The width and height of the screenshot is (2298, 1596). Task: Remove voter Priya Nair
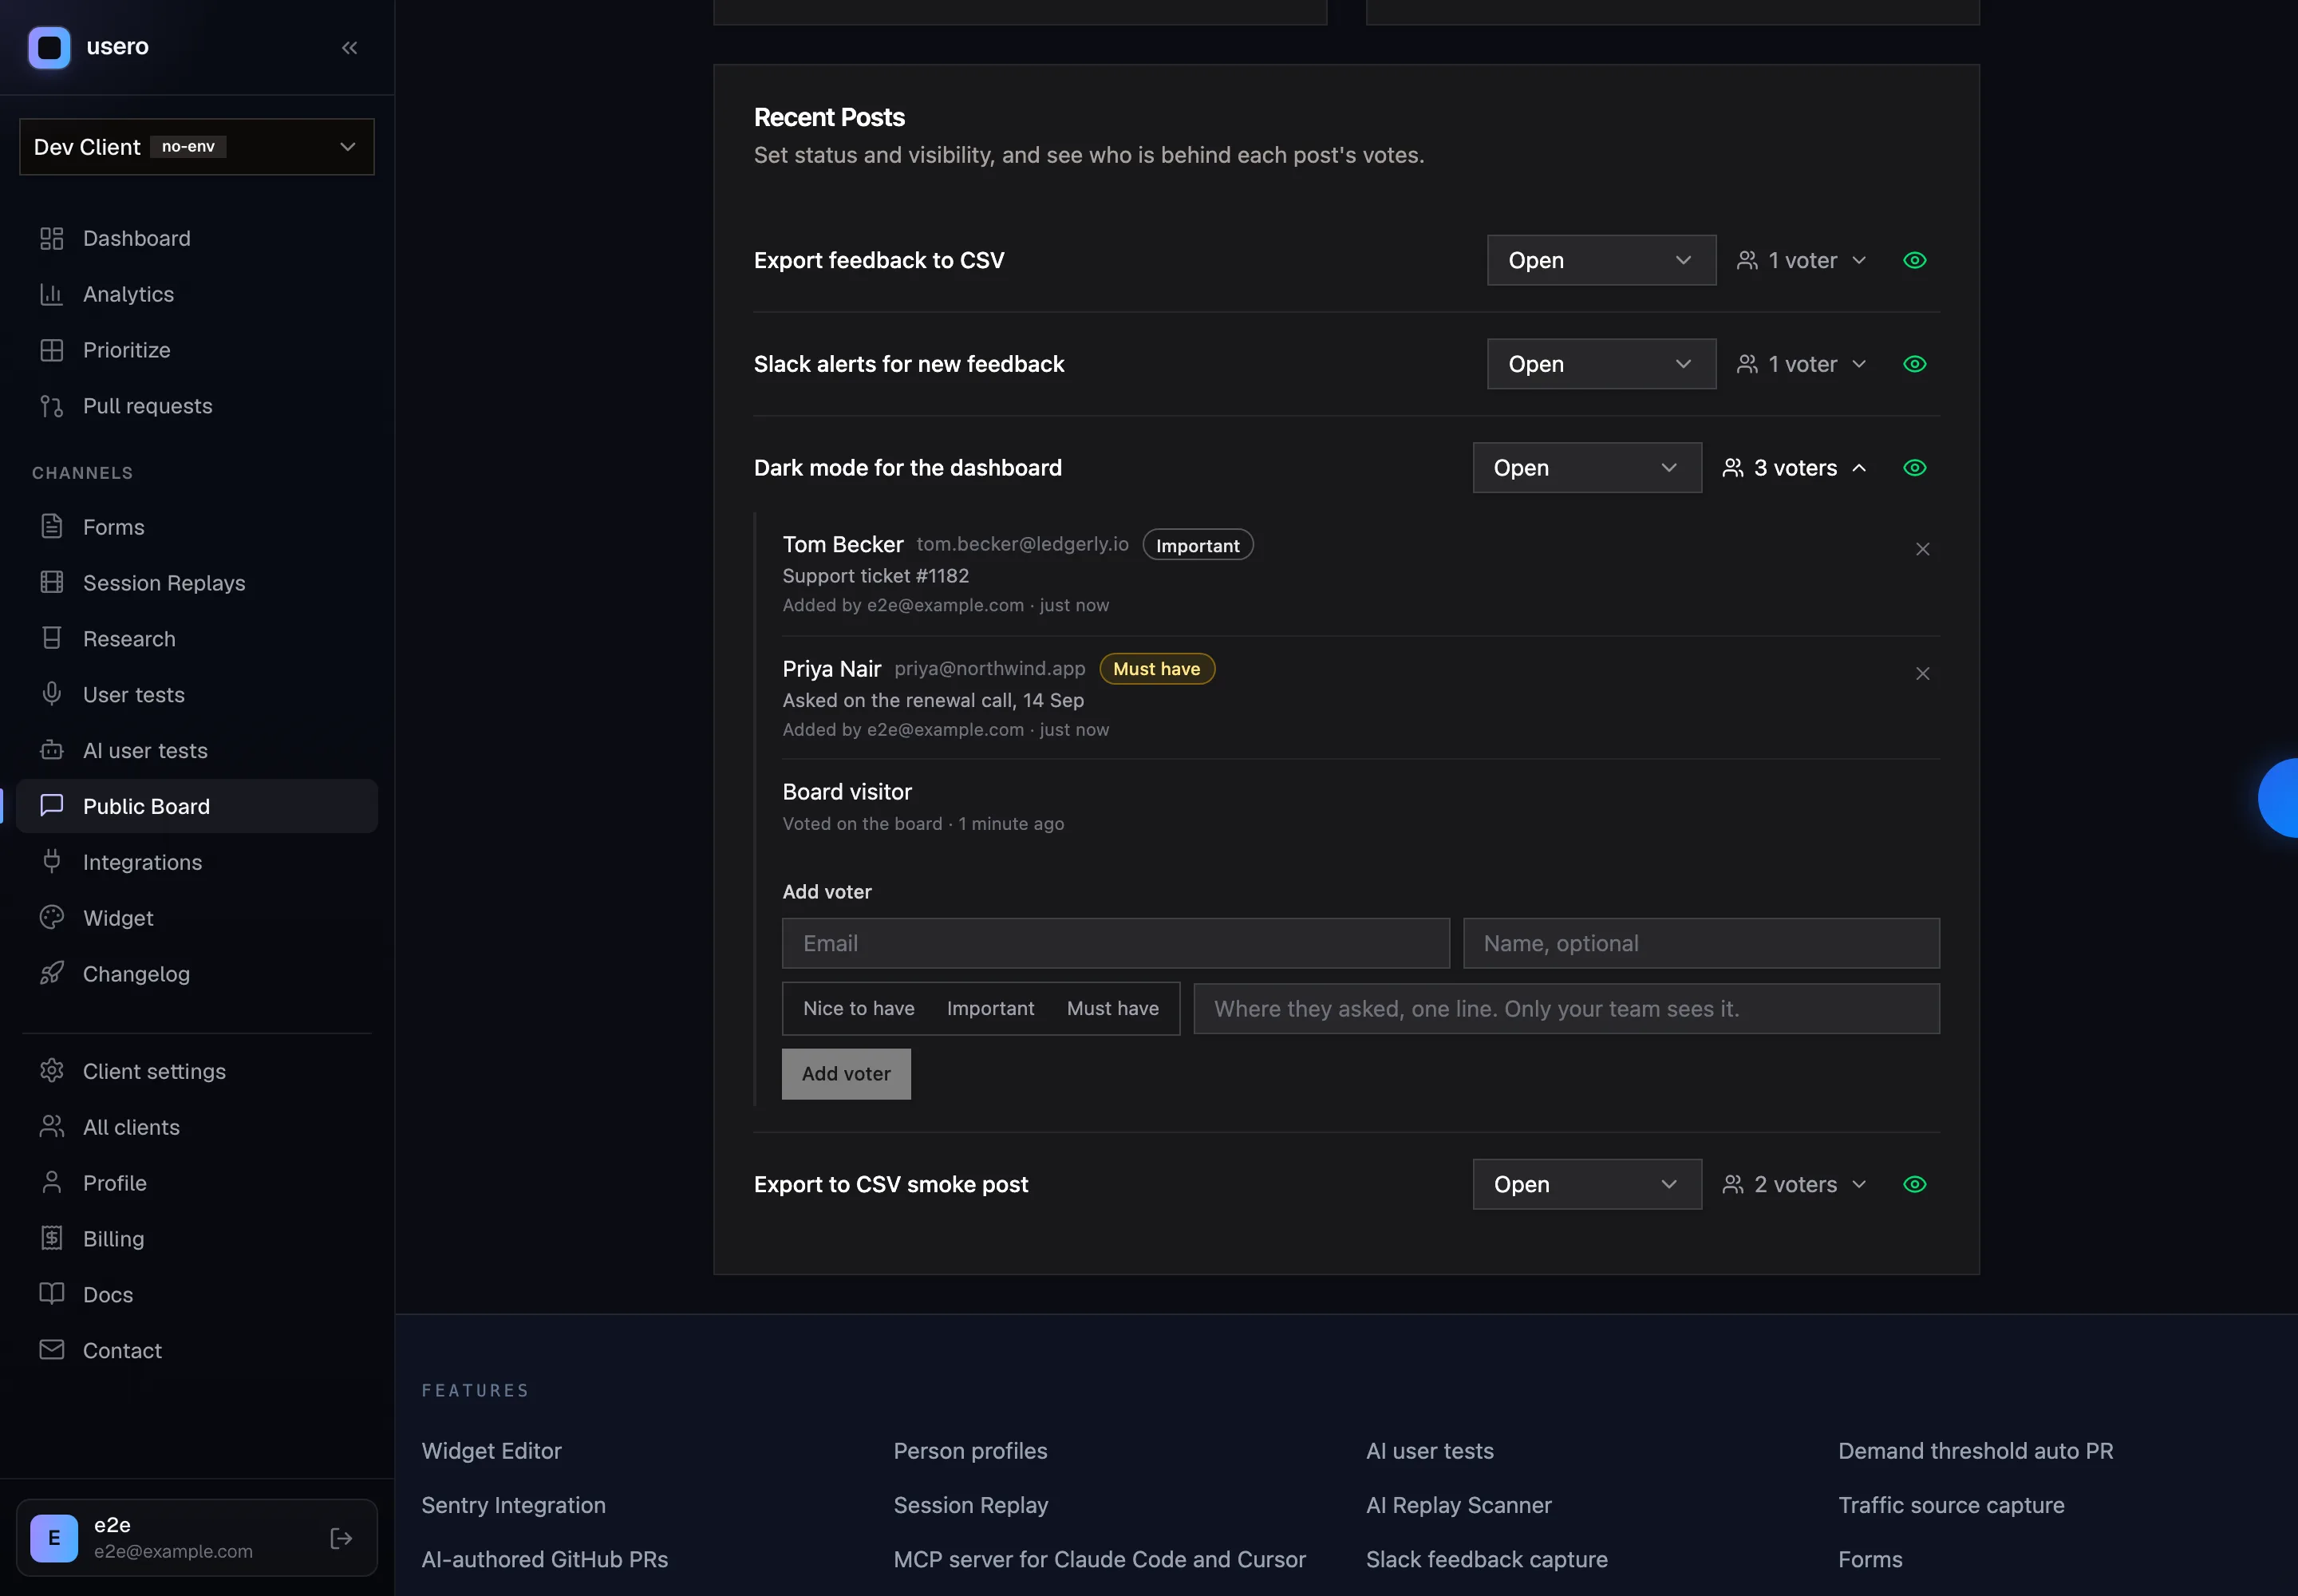coord(1922,674)
